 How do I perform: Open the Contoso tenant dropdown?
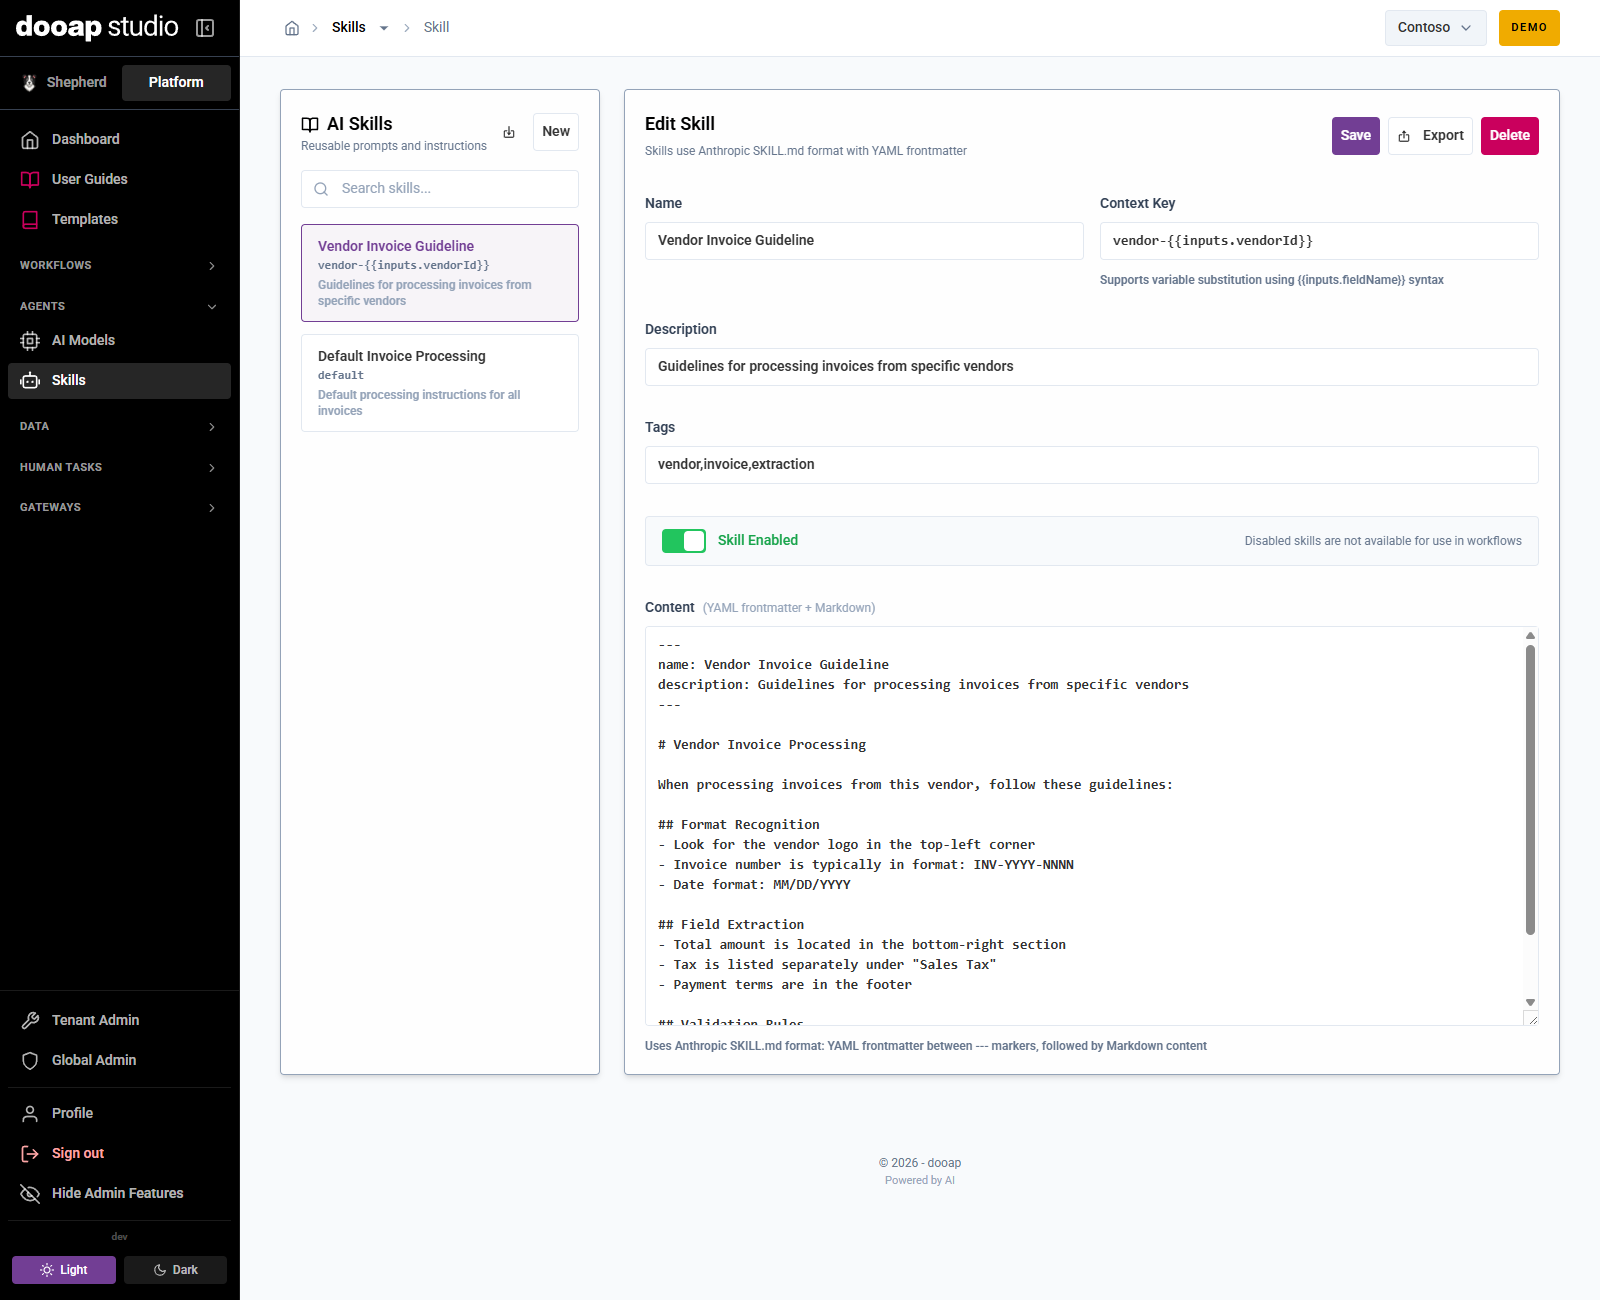point(1435,28)
